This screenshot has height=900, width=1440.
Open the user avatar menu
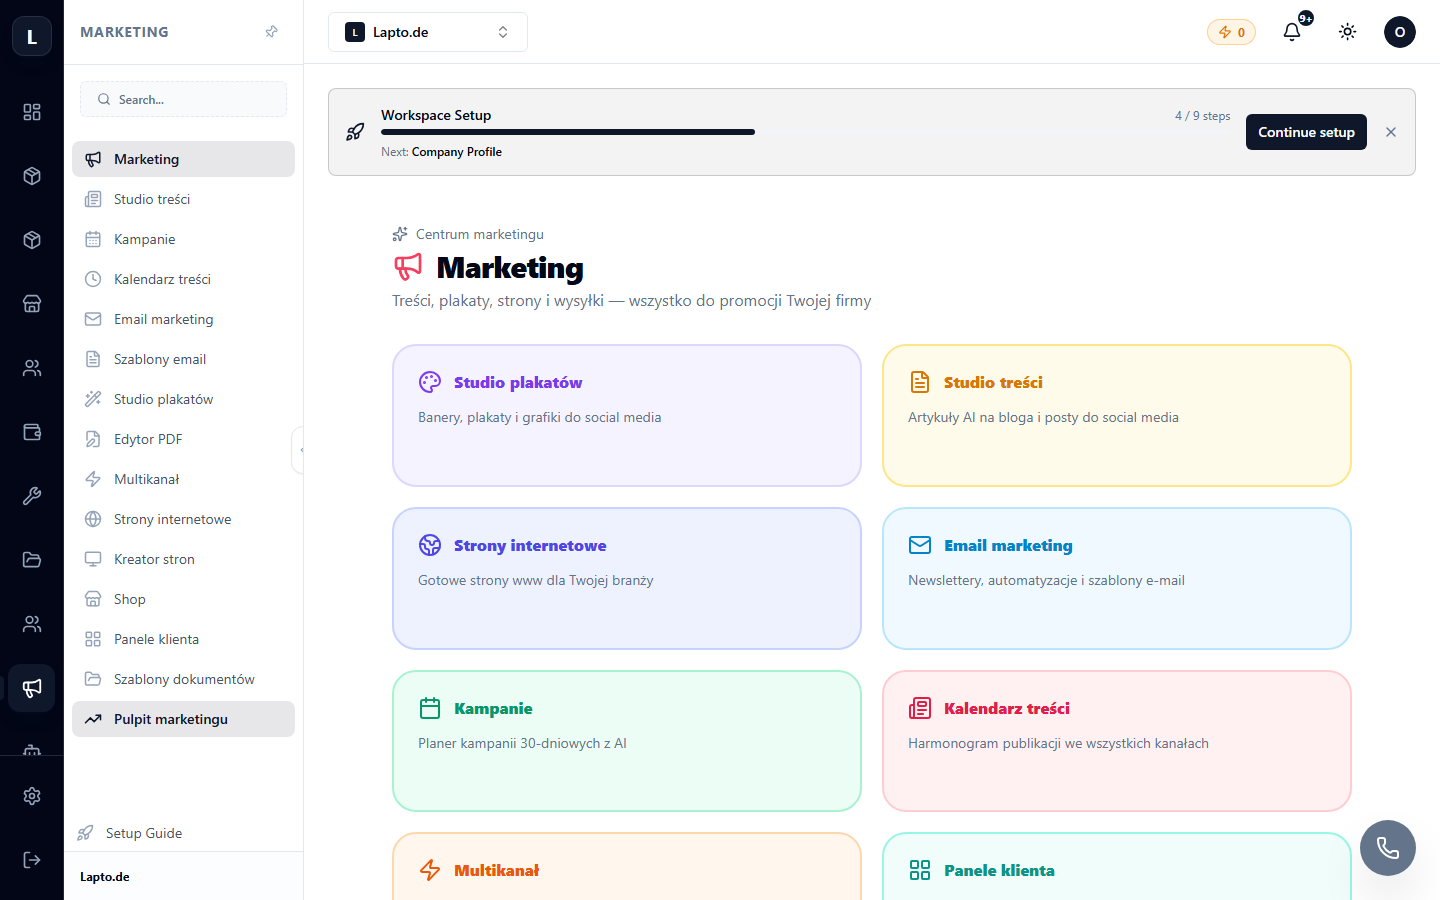pos(1400,32)
